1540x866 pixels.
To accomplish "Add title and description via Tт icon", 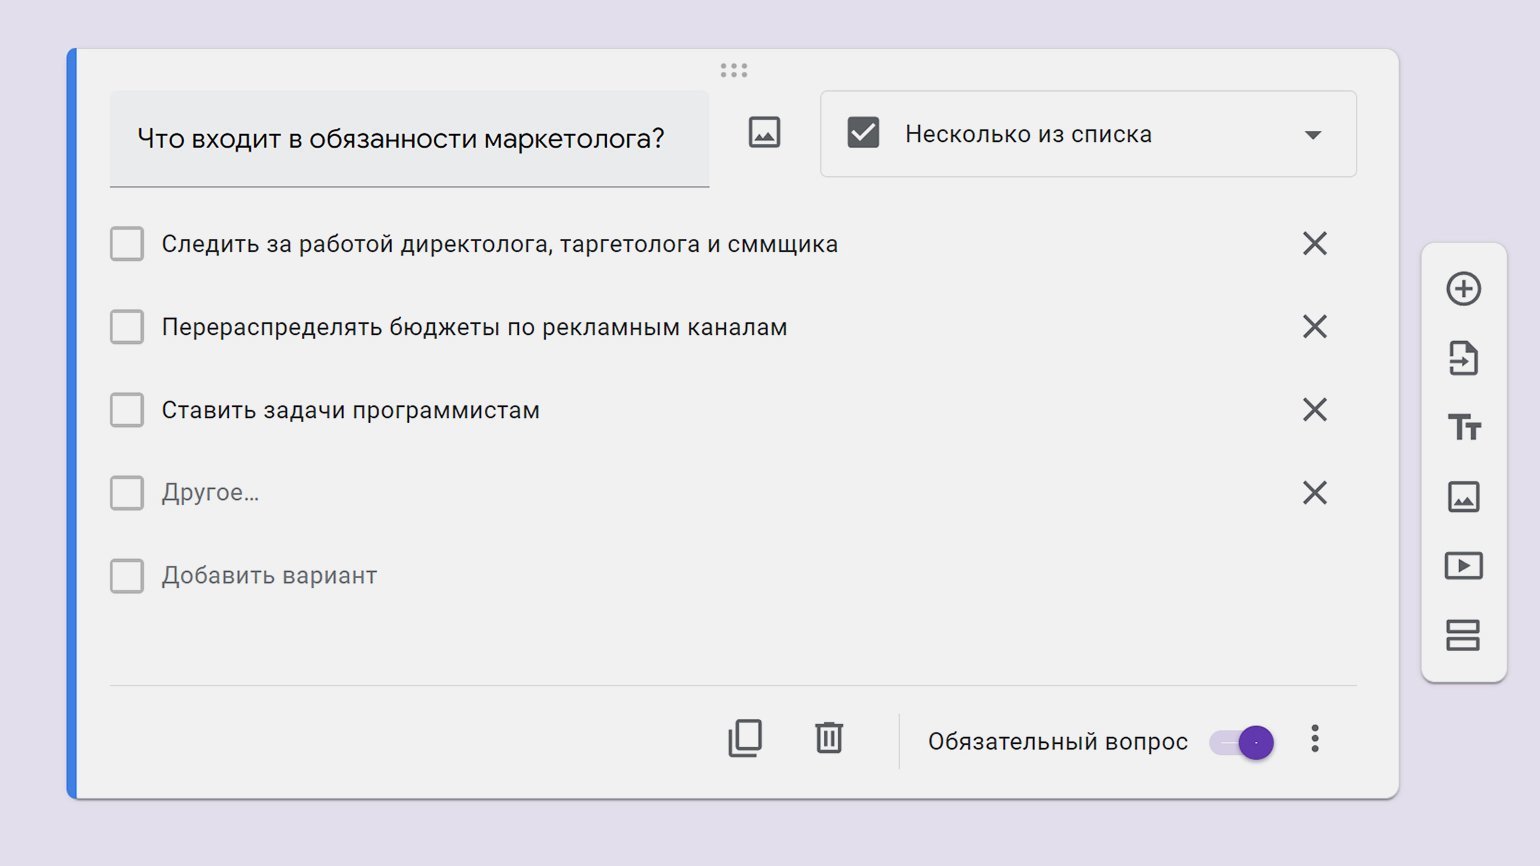I will click(1464, 427).
